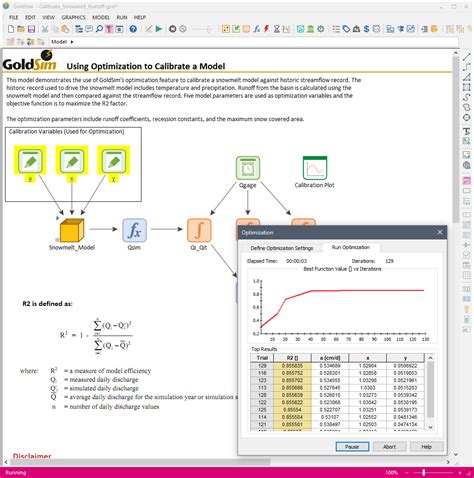
Task: Open the magnifier search tool
Action: click(x=99, y=29)
